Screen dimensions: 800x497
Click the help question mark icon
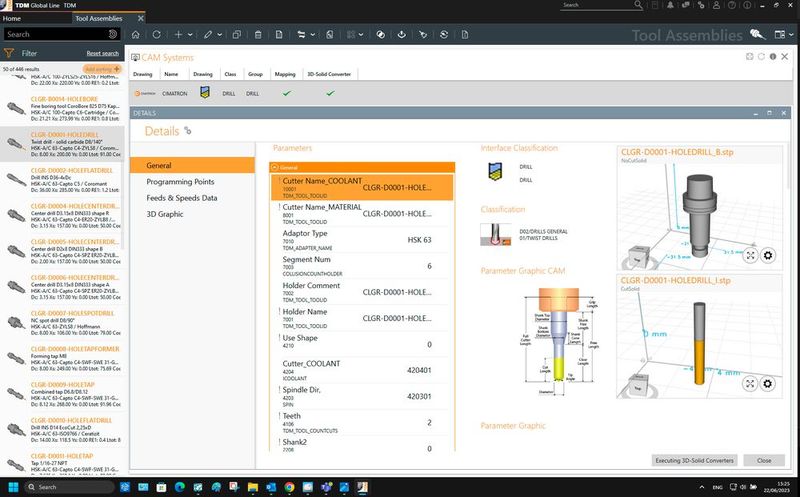(732, 5)
